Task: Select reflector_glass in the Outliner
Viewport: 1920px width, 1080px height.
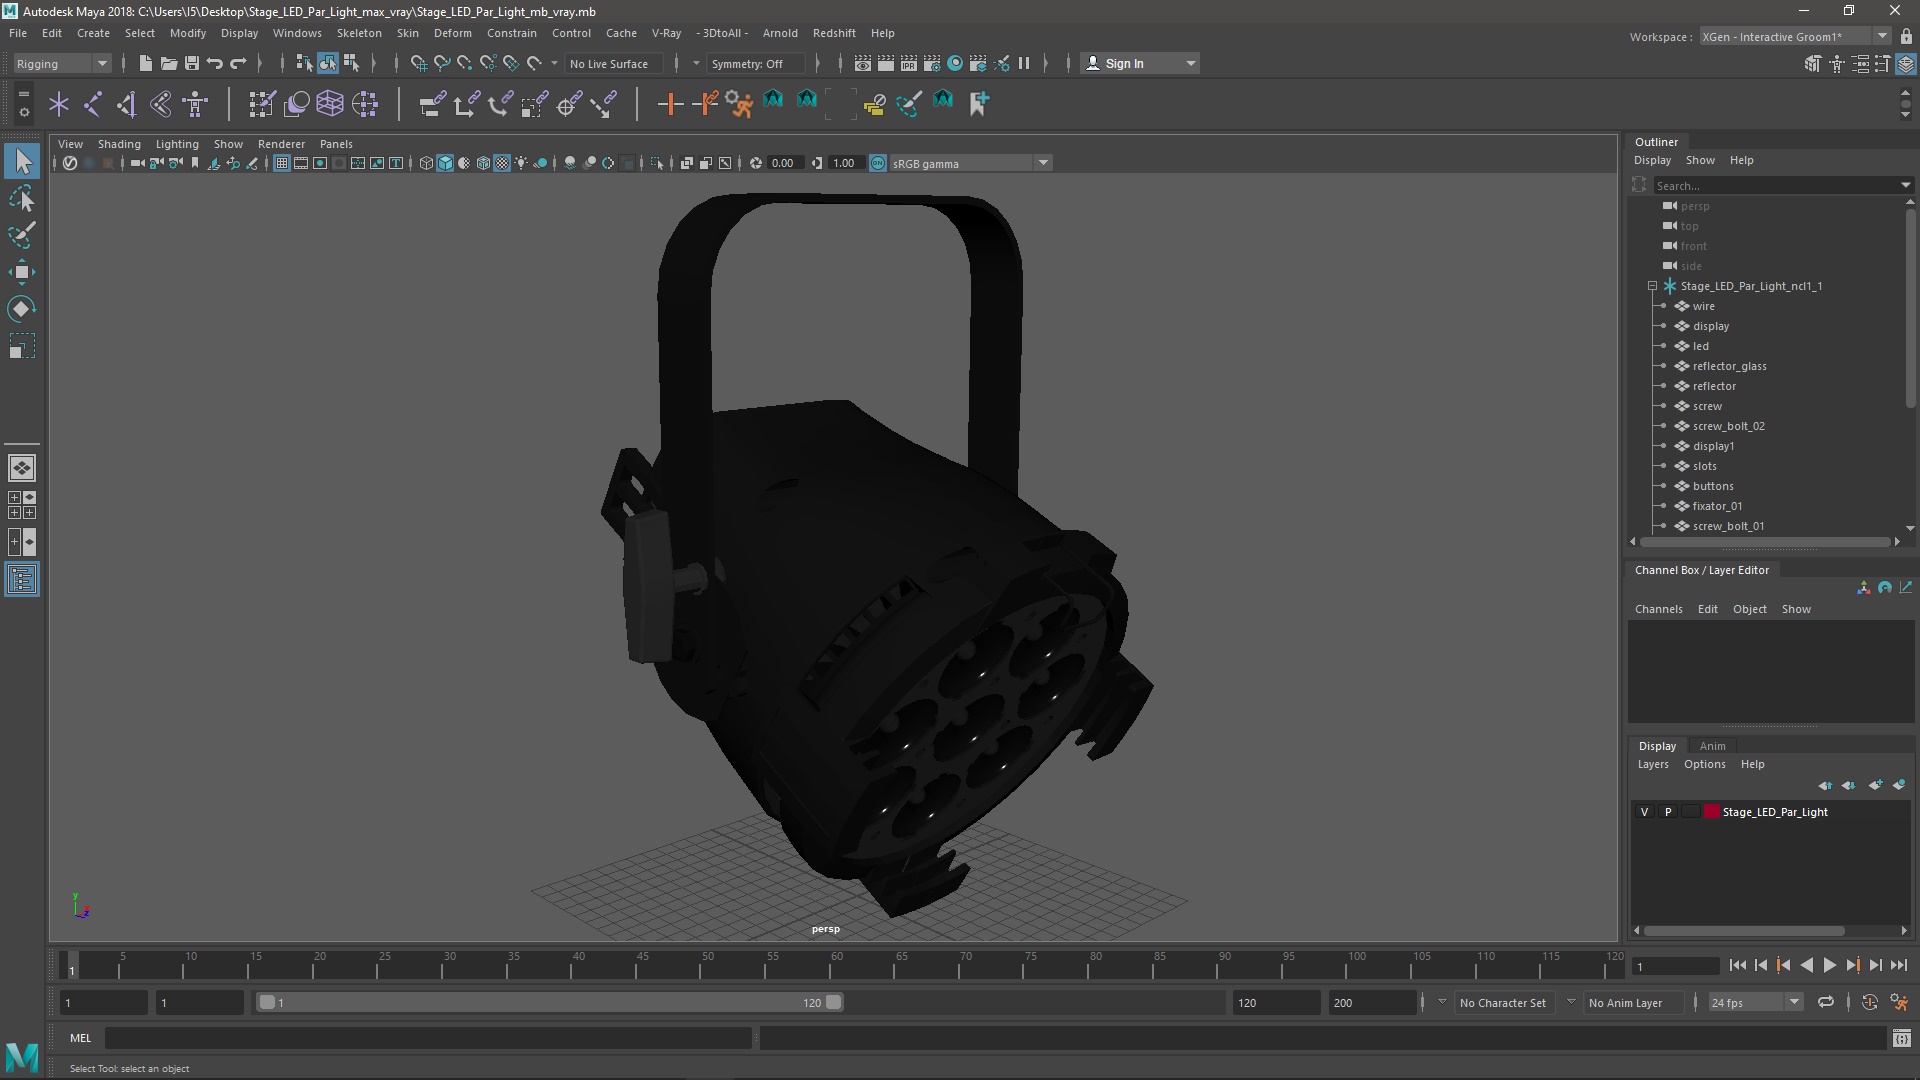Action: point(1729,366)
